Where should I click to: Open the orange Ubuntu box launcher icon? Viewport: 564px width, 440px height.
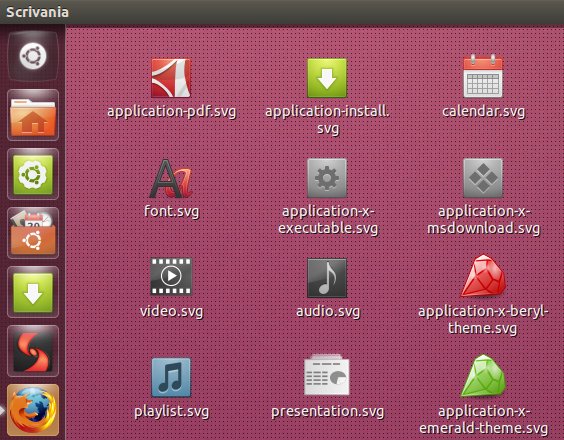(x=33, y=233)
